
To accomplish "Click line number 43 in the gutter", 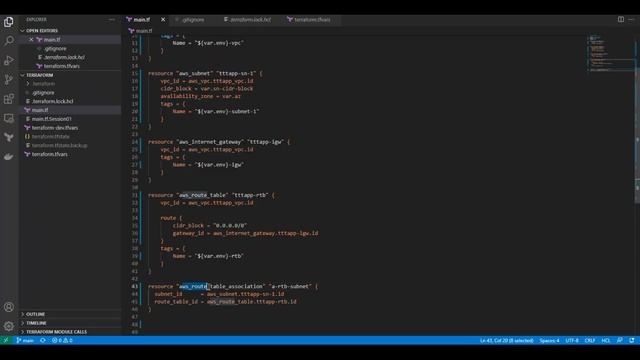I will pyautogui.click(x=135, y=287).
